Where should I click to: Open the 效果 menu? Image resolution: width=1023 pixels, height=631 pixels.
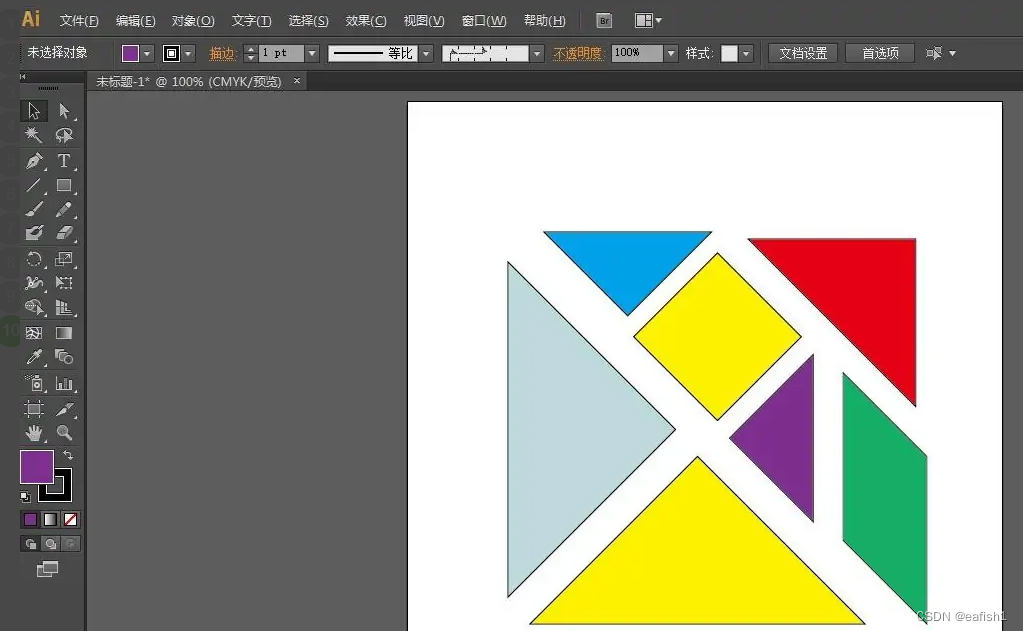tap(365, 20)
